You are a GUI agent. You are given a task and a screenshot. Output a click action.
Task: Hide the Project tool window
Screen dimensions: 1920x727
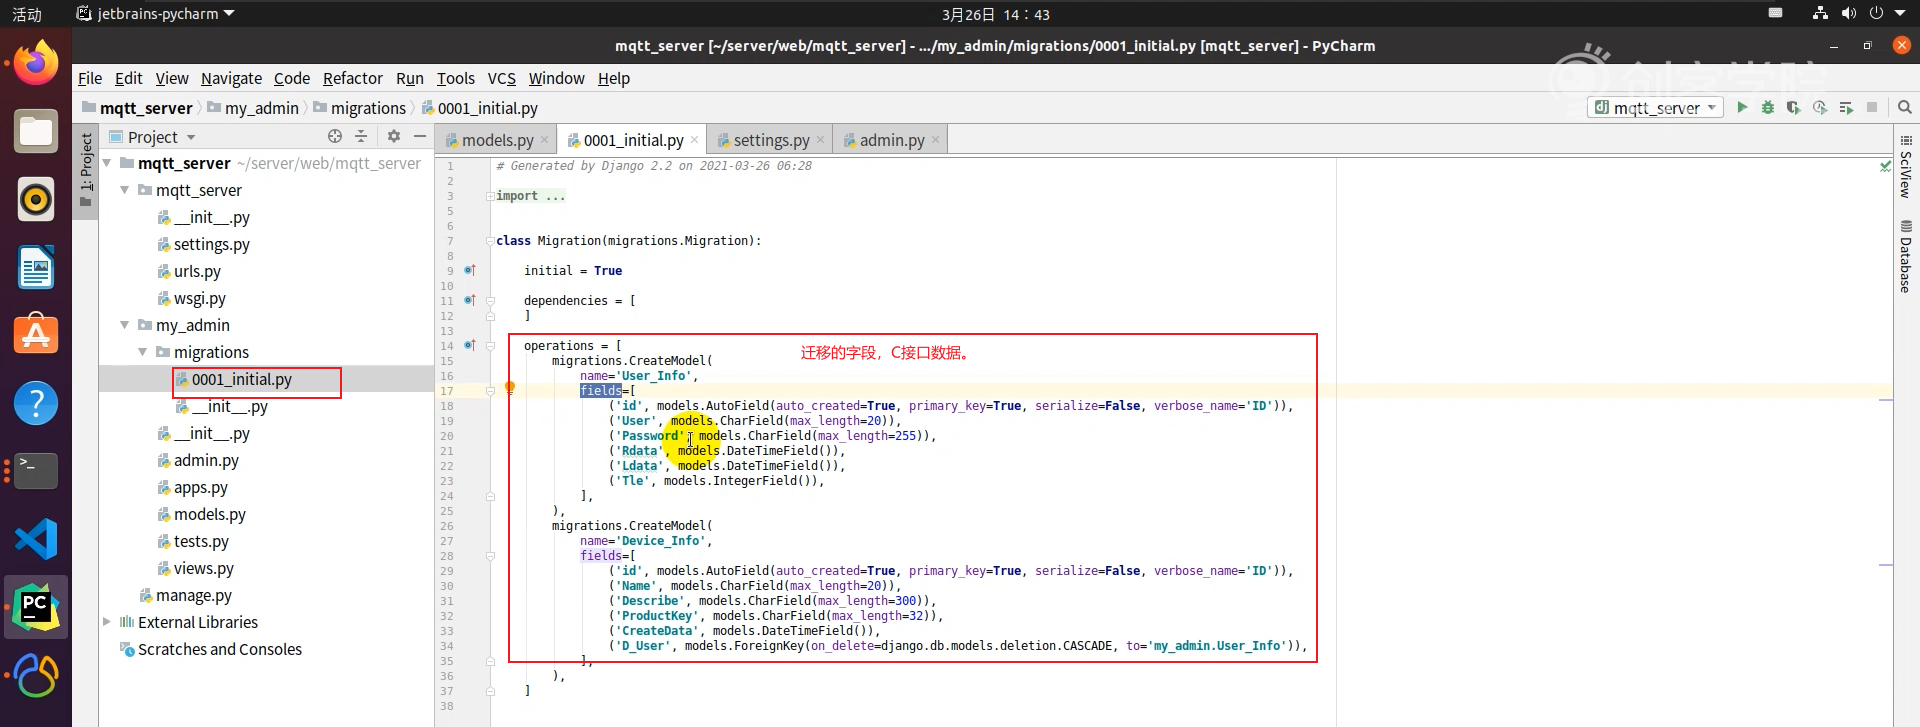point(420,136)
